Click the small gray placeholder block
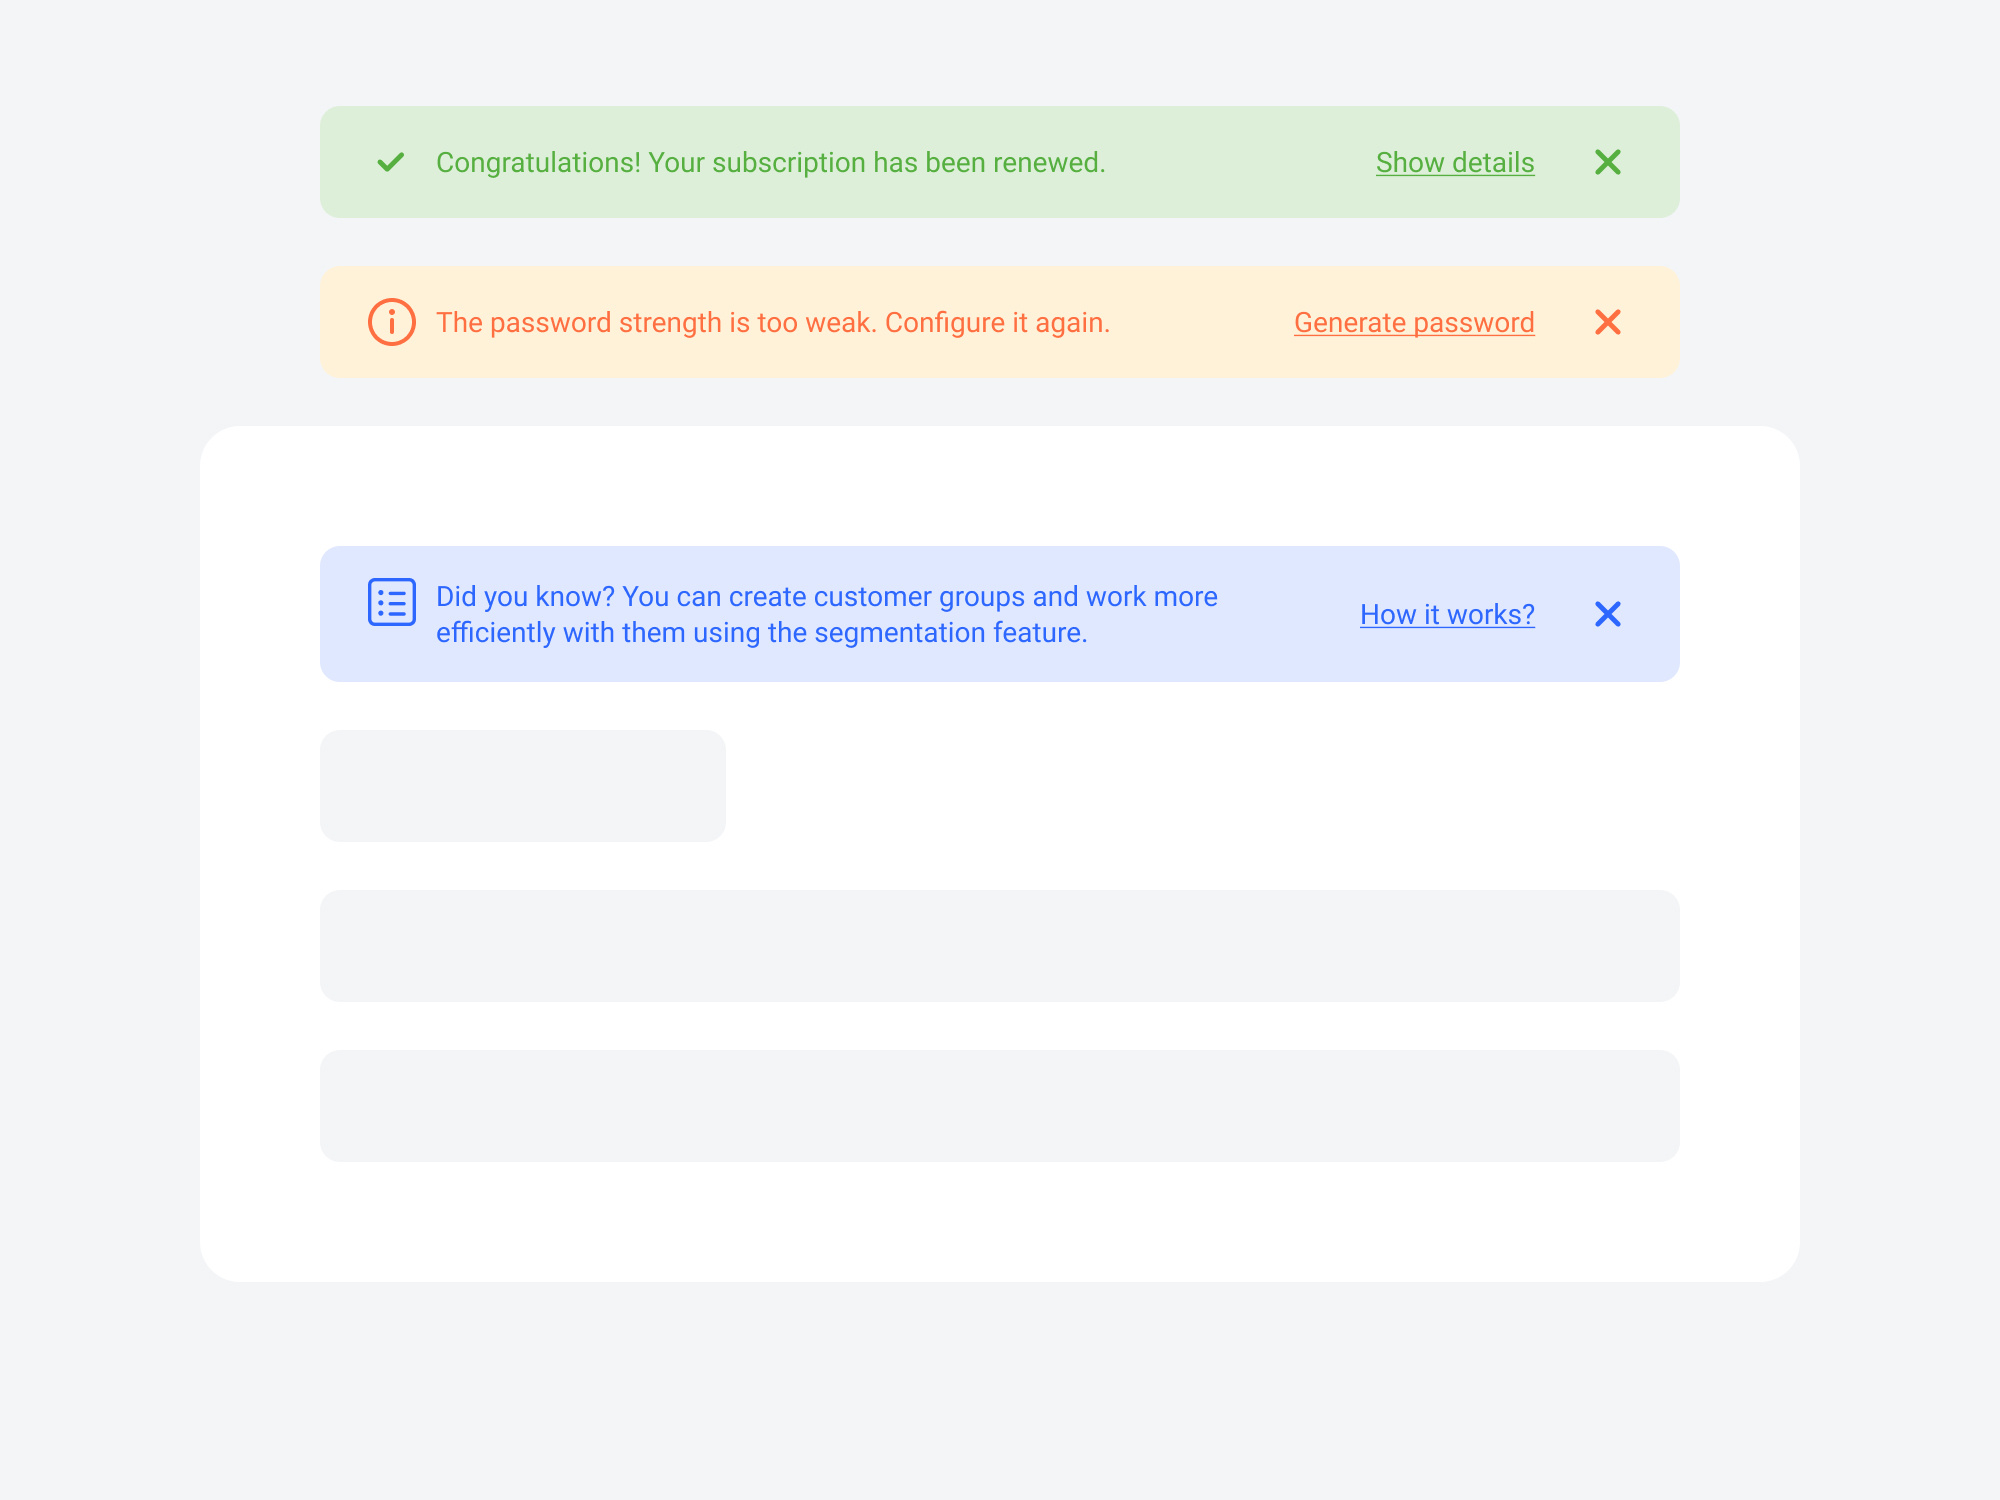The width and height of the screenshot is (2000, 1500). pyautogui.click(x=522, y=786)
